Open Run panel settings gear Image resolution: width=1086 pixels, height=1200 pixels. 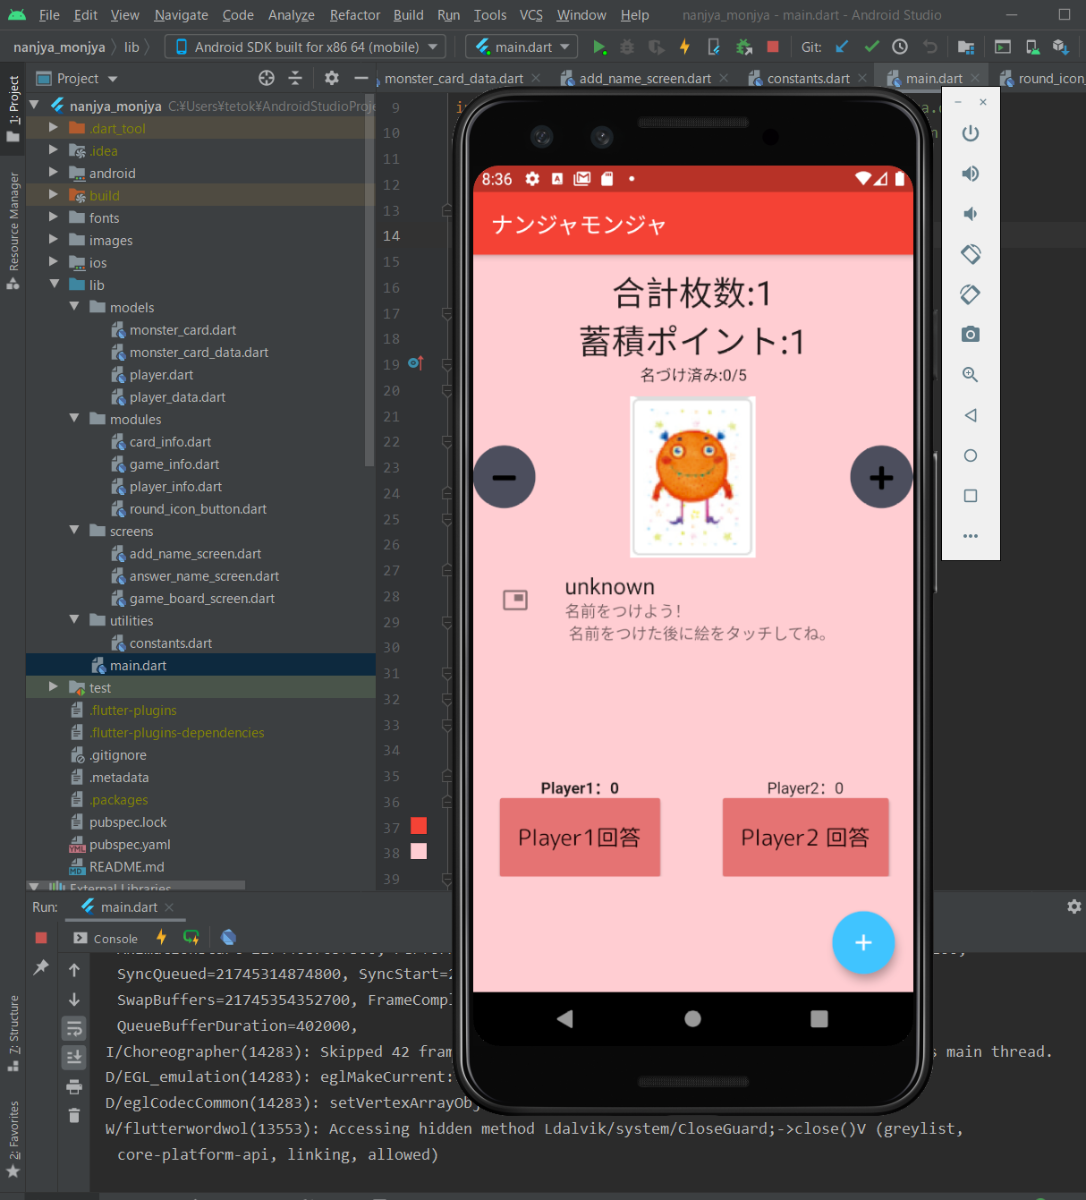[1074, 907]
